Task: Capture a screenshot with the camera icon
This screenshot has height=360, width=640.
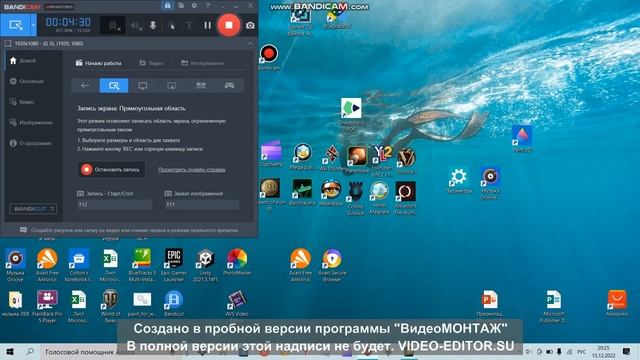Action: point(250,25)
